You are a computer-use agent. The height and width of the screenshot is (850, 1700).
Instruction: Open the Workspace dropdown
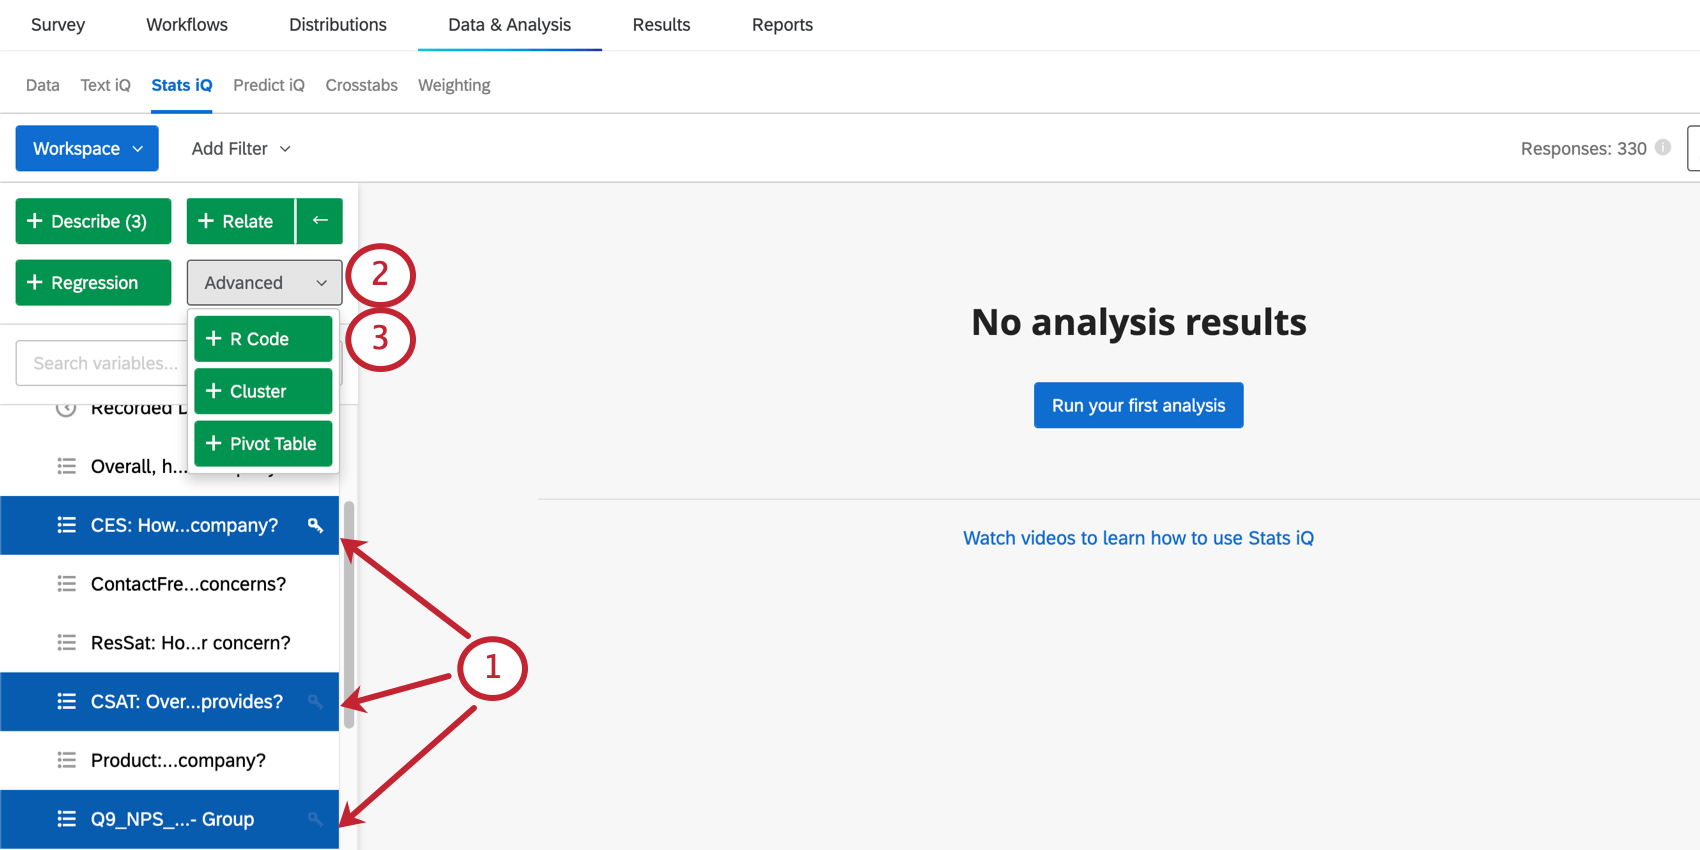[87, 148]
